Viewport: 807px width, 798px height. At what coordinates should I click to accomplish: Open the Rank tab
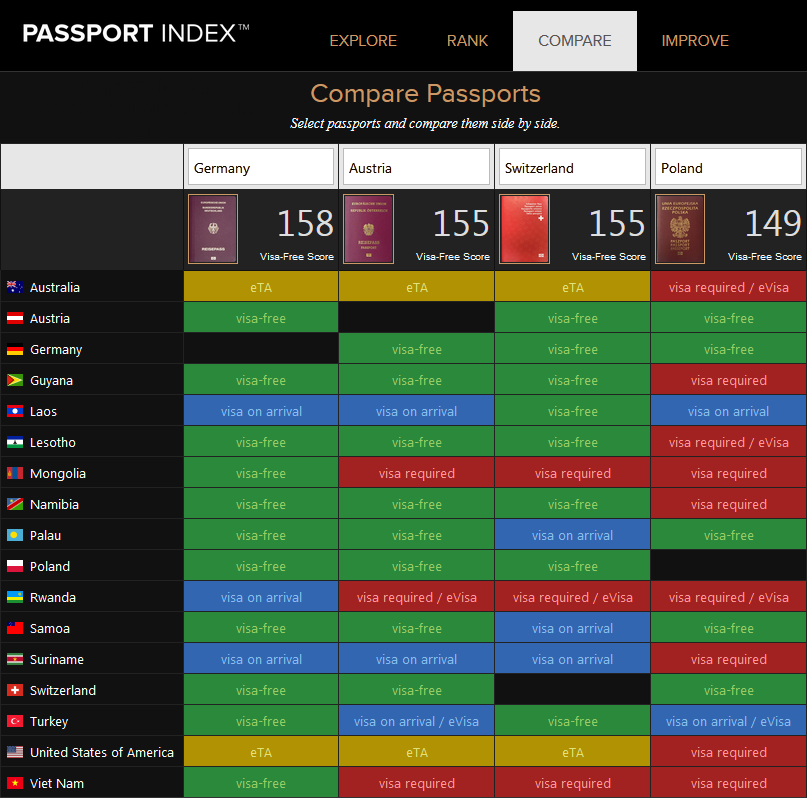[x=468, y=41]
